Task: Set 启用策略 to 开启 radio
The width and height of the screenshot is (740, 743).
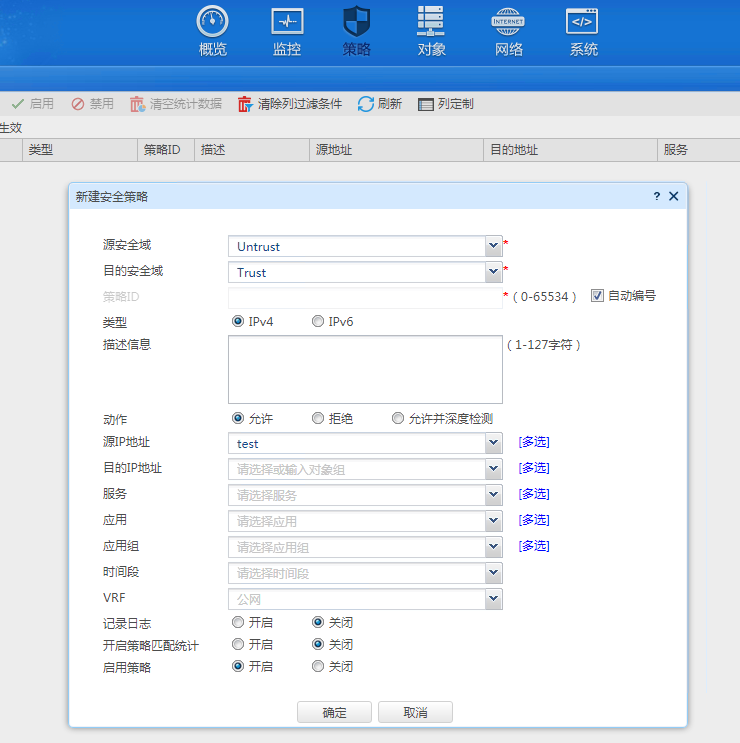Action: point(238,666)
